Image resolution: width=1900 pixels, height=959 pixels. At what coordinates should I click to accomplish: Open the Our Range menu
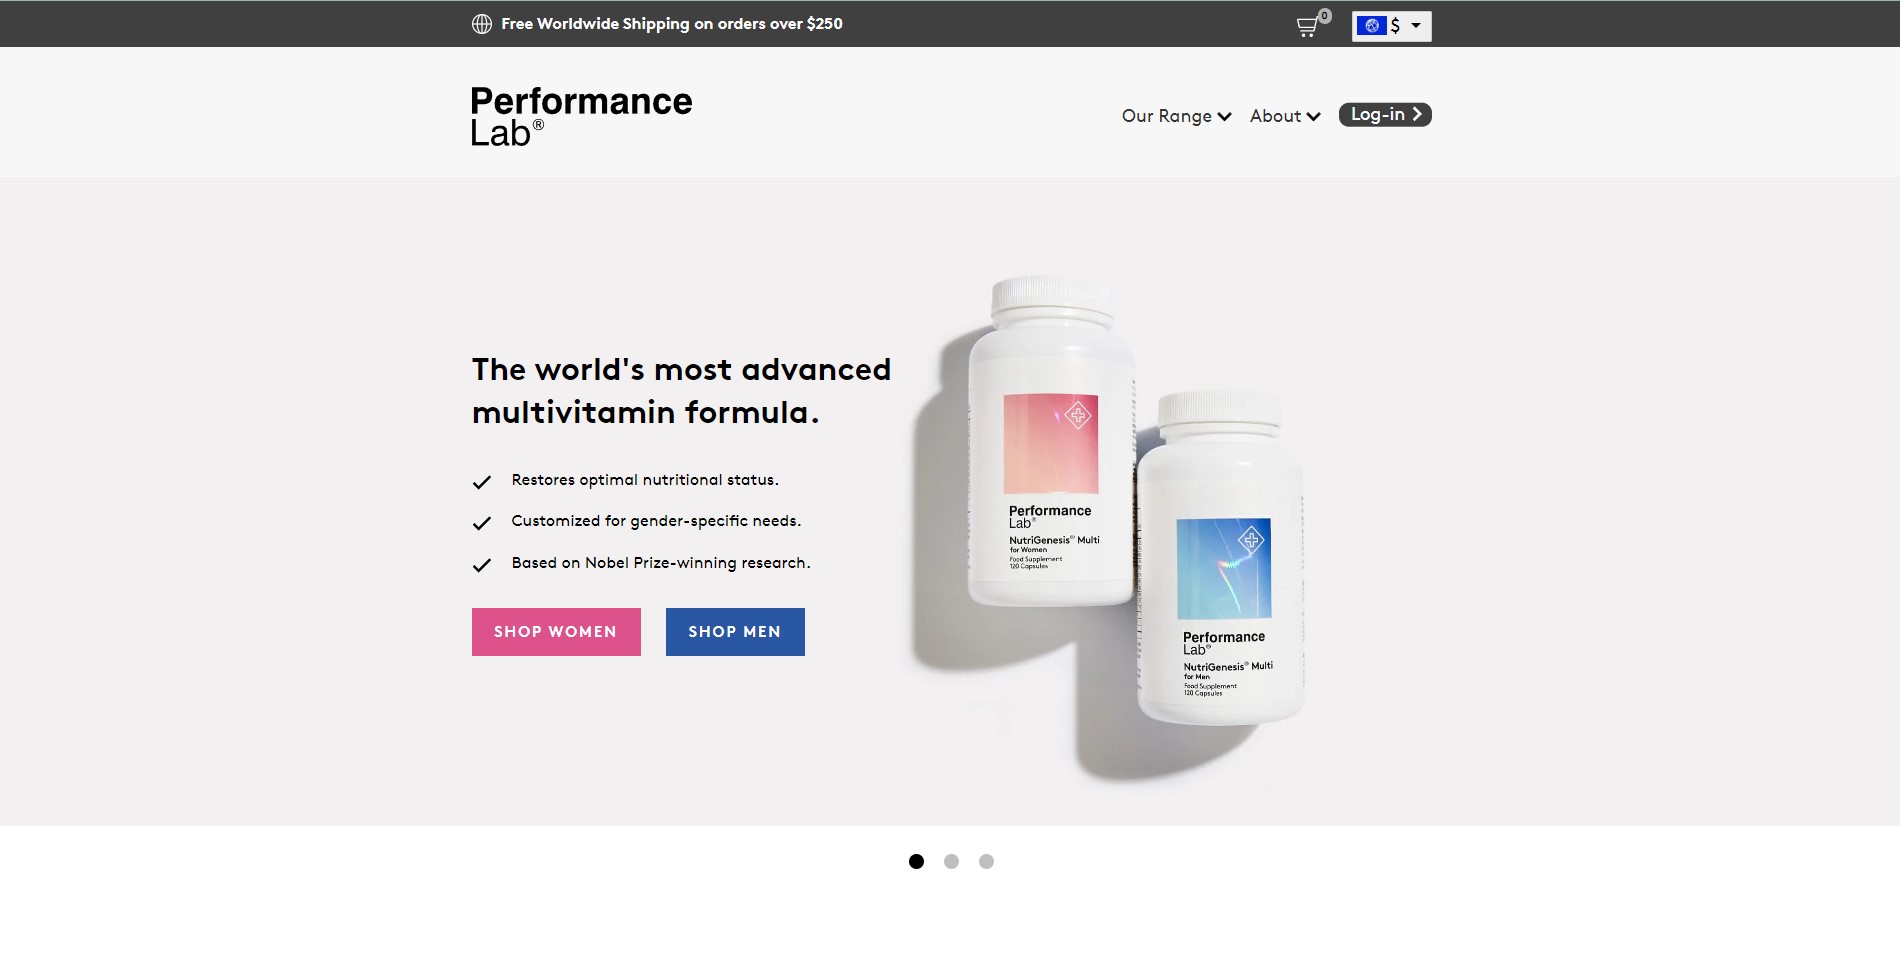pyautogui.click(x=1176, y=116)
